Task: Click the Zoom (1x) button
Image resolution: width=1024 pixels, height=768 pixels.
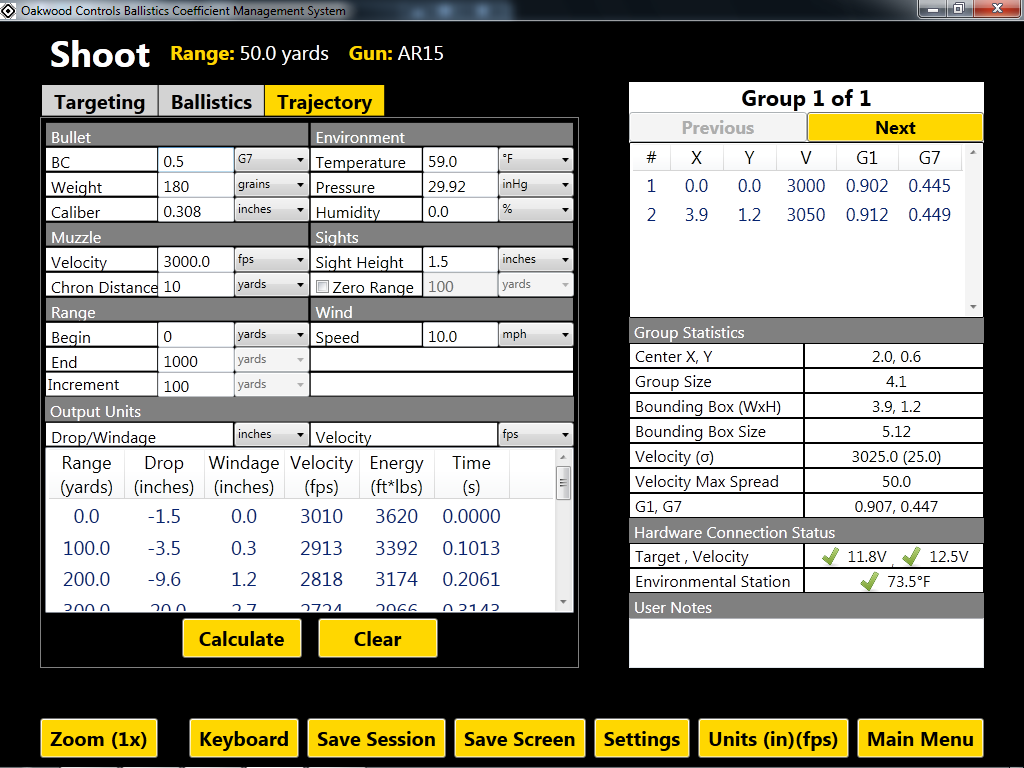Action: click(x=99, y=739)
